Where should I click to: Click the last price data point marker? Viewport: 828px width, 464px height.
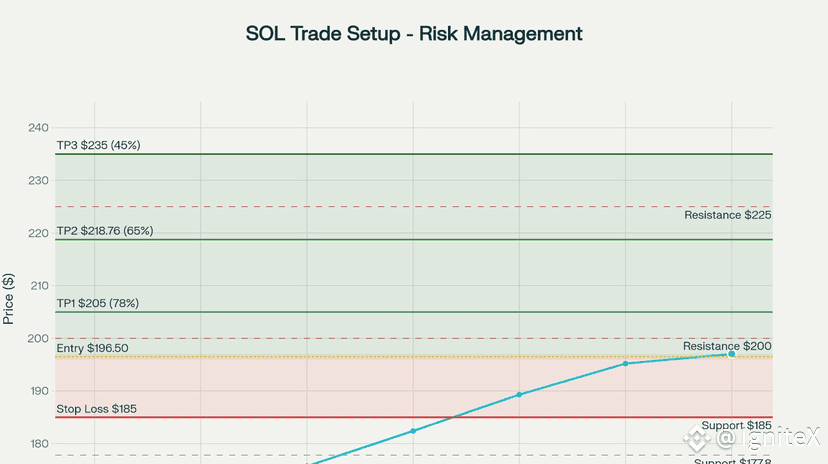(x=731, y=354)
